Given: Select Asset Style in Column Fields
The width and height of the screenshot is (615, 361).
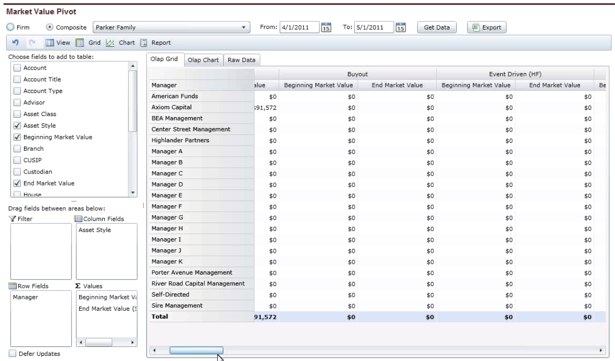Looking at the screenshot, I should pyautogui.click(x=95, y=230).
